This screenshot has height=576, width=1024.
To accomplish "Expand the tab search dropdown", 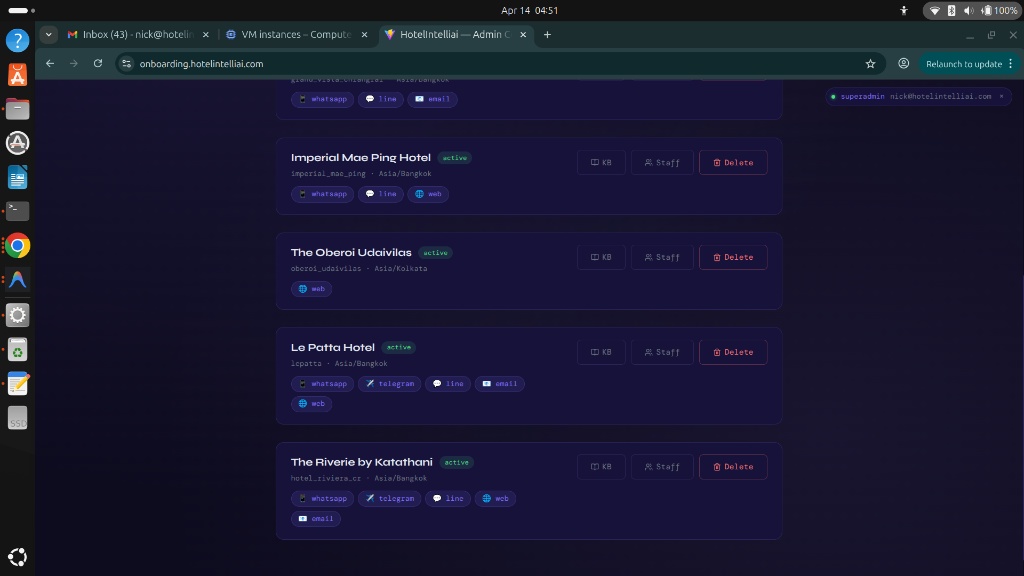I will click(x=48, y=34).
